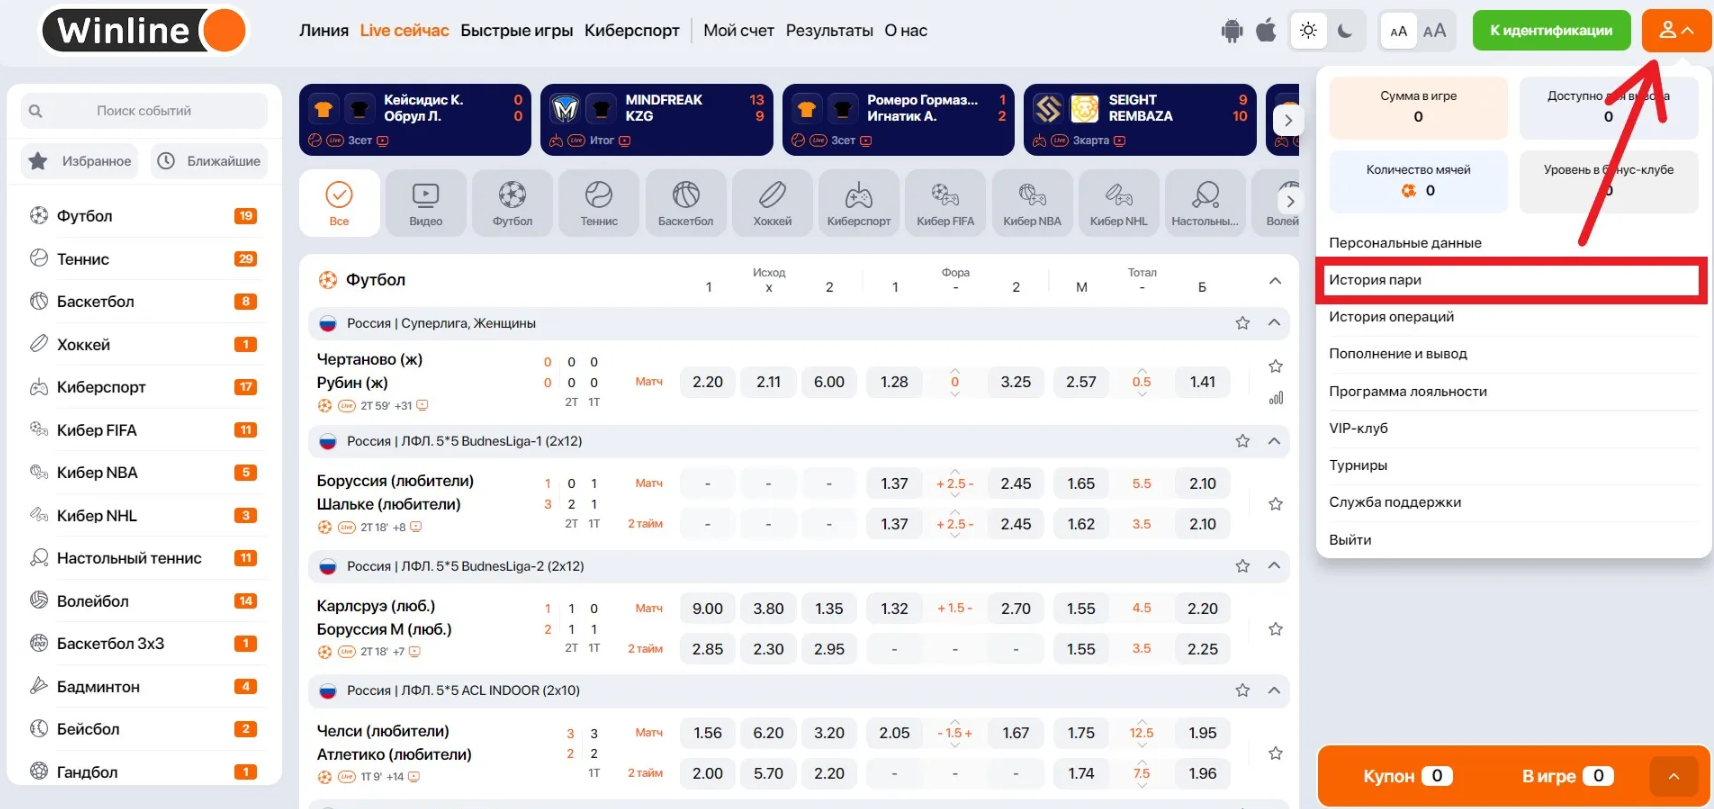Pick odds 9.00 for Карлсруэ win
Screen dimensions: 1714x809
(x=707, y=608)
